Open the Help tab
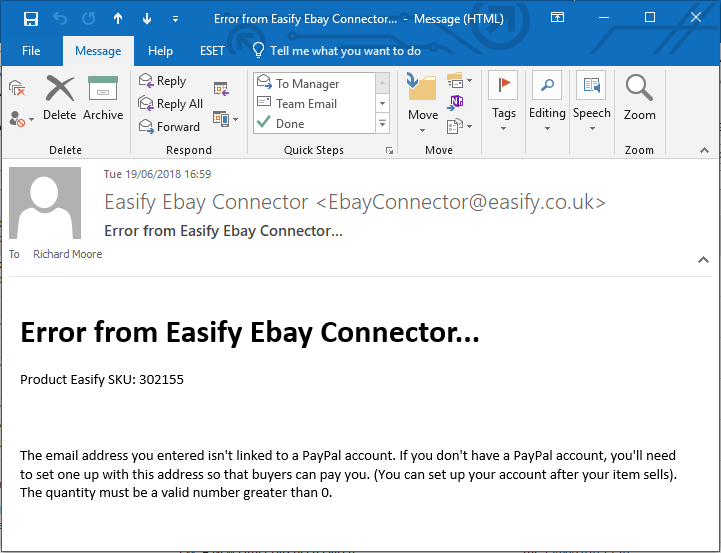721x553 pixels. pos(160,51)
